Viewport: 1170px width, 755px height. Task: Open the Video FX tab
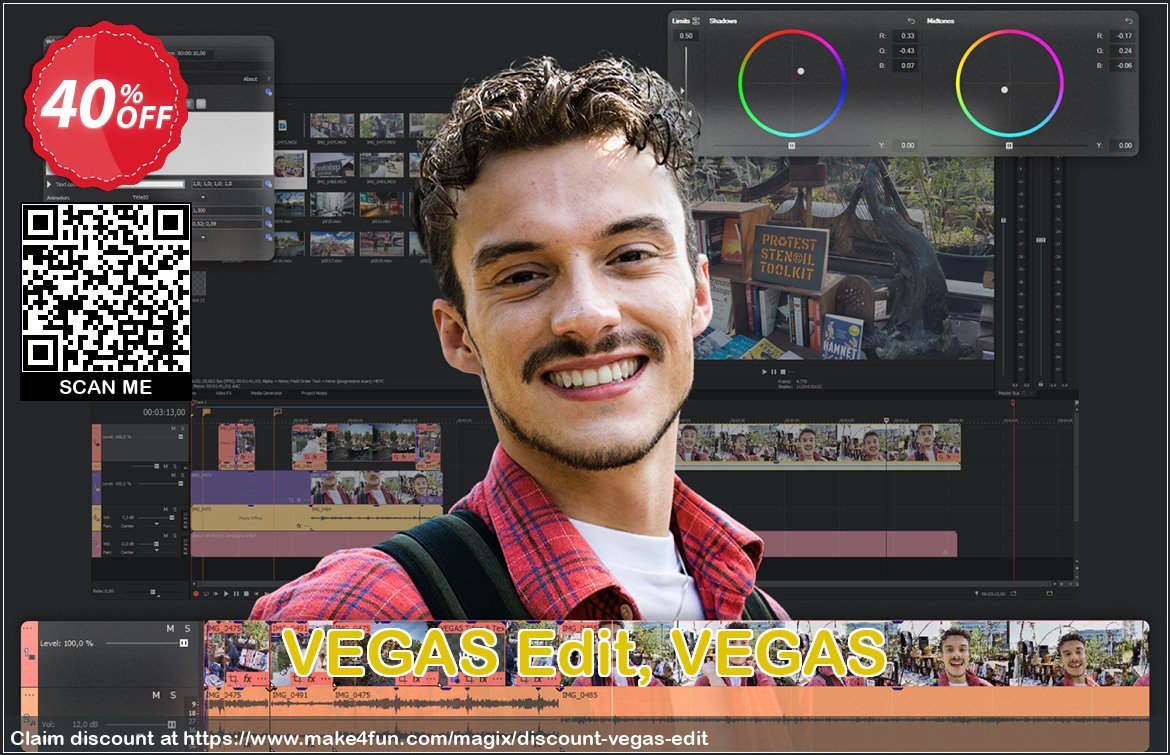pos(223,393)
